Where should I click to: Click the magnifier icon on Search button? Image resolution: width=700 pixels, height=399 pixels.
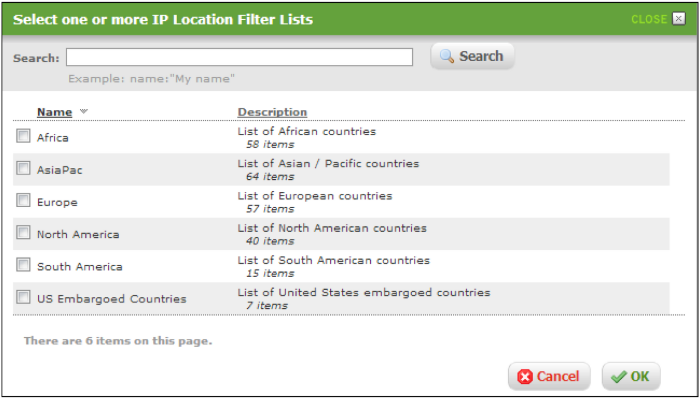point(447,56)
